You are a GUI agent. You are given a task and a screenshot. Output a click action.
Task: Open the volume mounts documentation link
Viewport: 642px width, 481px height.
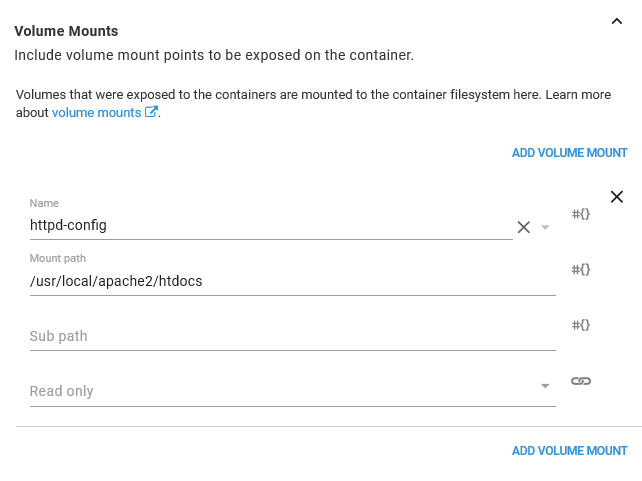point(97,113)
